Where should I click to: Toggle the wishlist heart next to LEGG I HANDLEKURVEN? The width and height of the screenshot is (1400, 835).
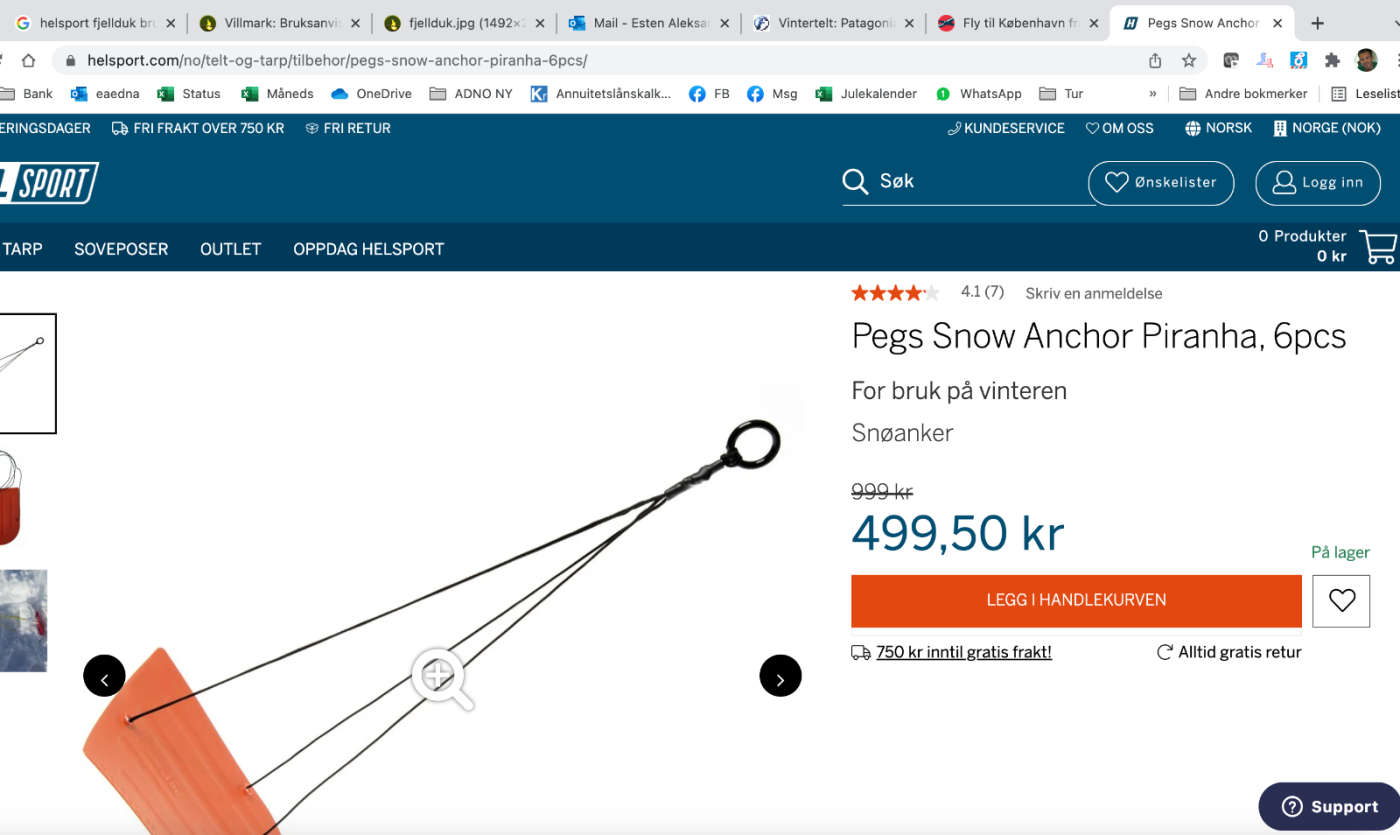(x=1340, y=600)
